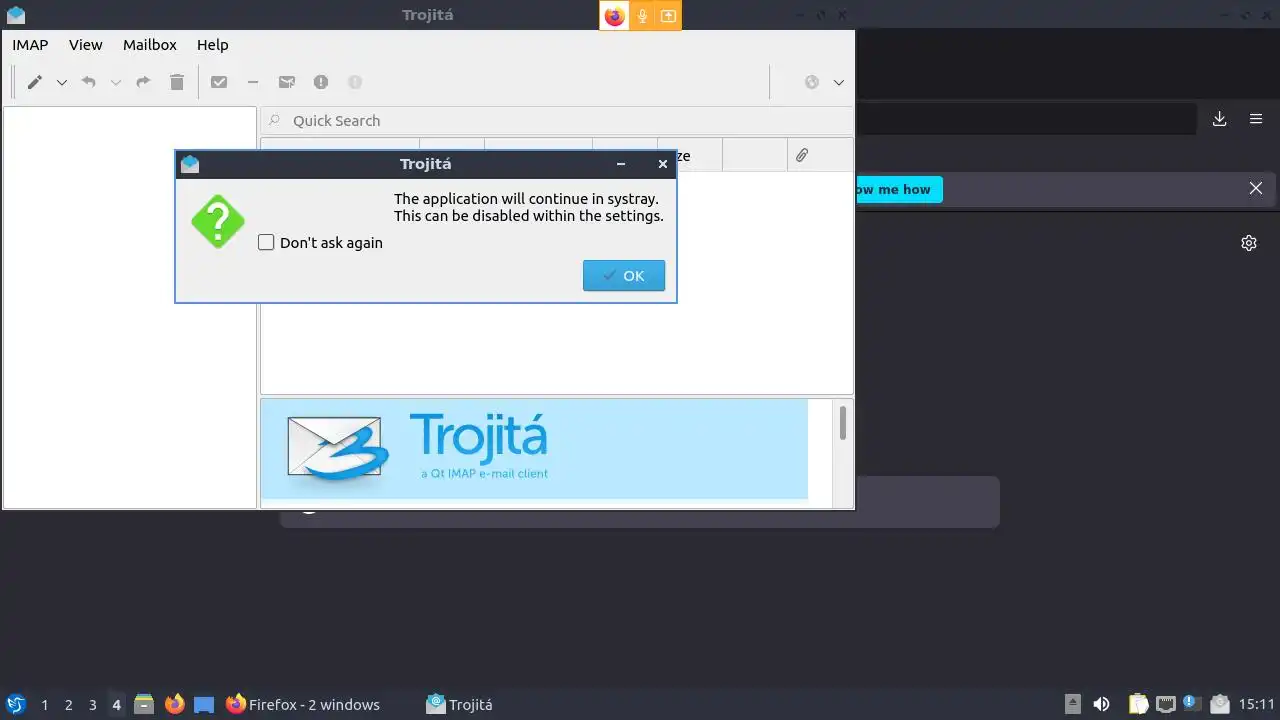Click the Firefox downloads icon

pos(1220,119)
